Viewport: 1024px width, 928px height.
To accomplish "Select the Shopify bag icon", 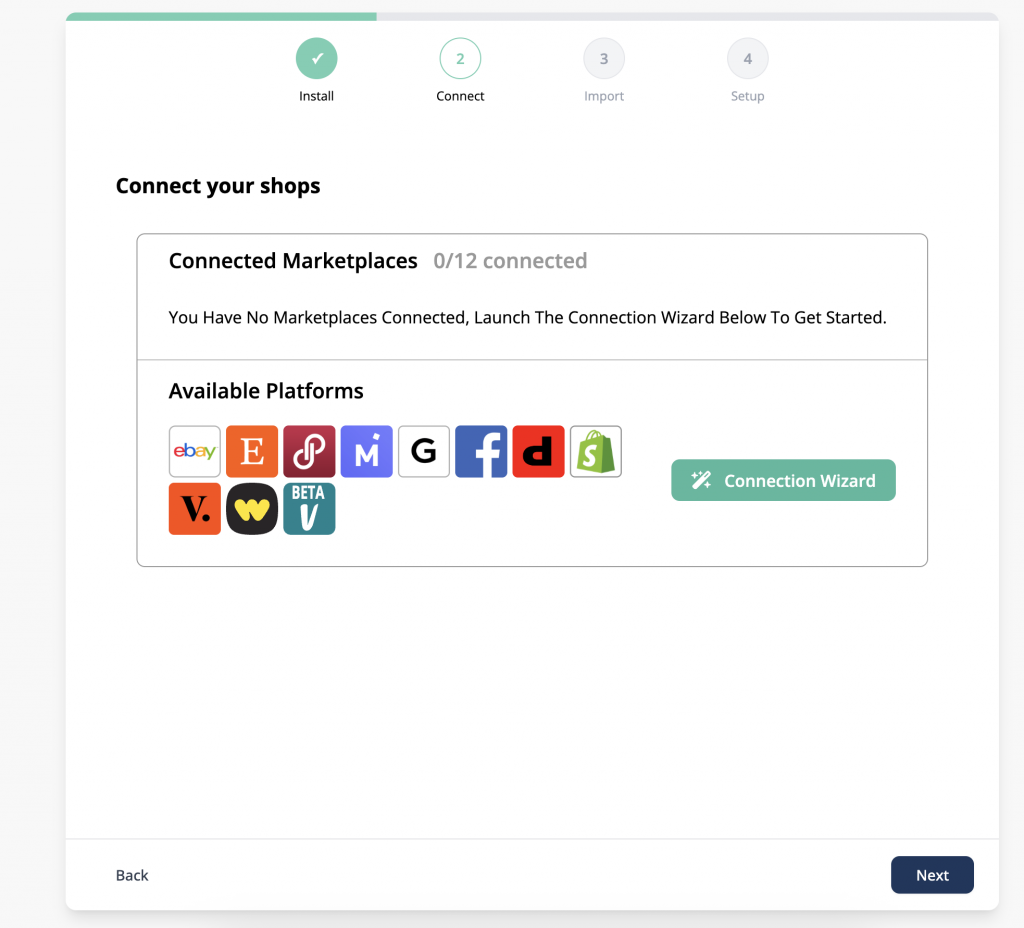I will [x=596, y=452].
